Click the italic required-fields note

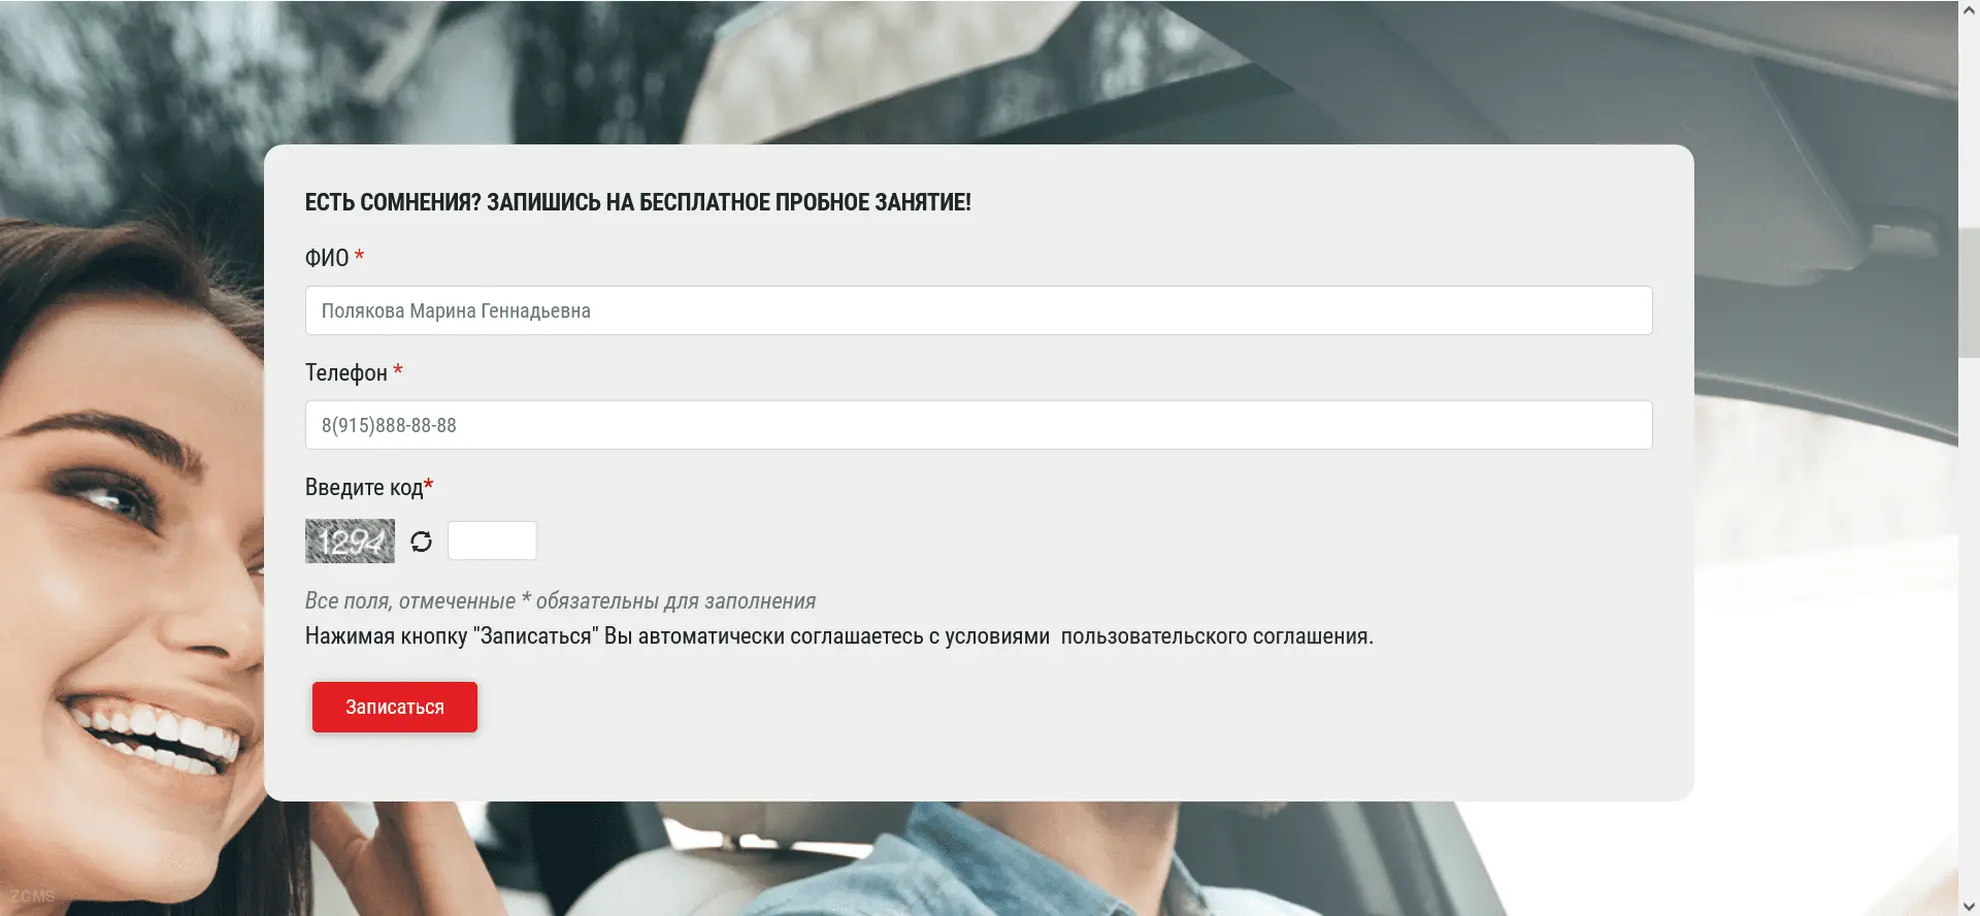(560, 601)
